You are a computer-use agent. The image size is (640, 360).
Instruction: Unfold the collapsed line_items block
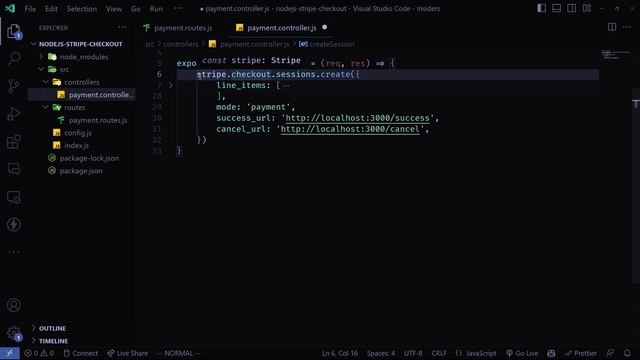(x=171, y=85)
